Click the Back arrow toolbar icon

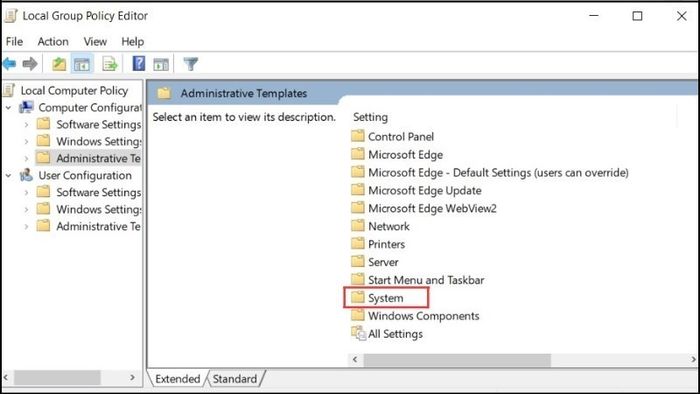(10, 64)
